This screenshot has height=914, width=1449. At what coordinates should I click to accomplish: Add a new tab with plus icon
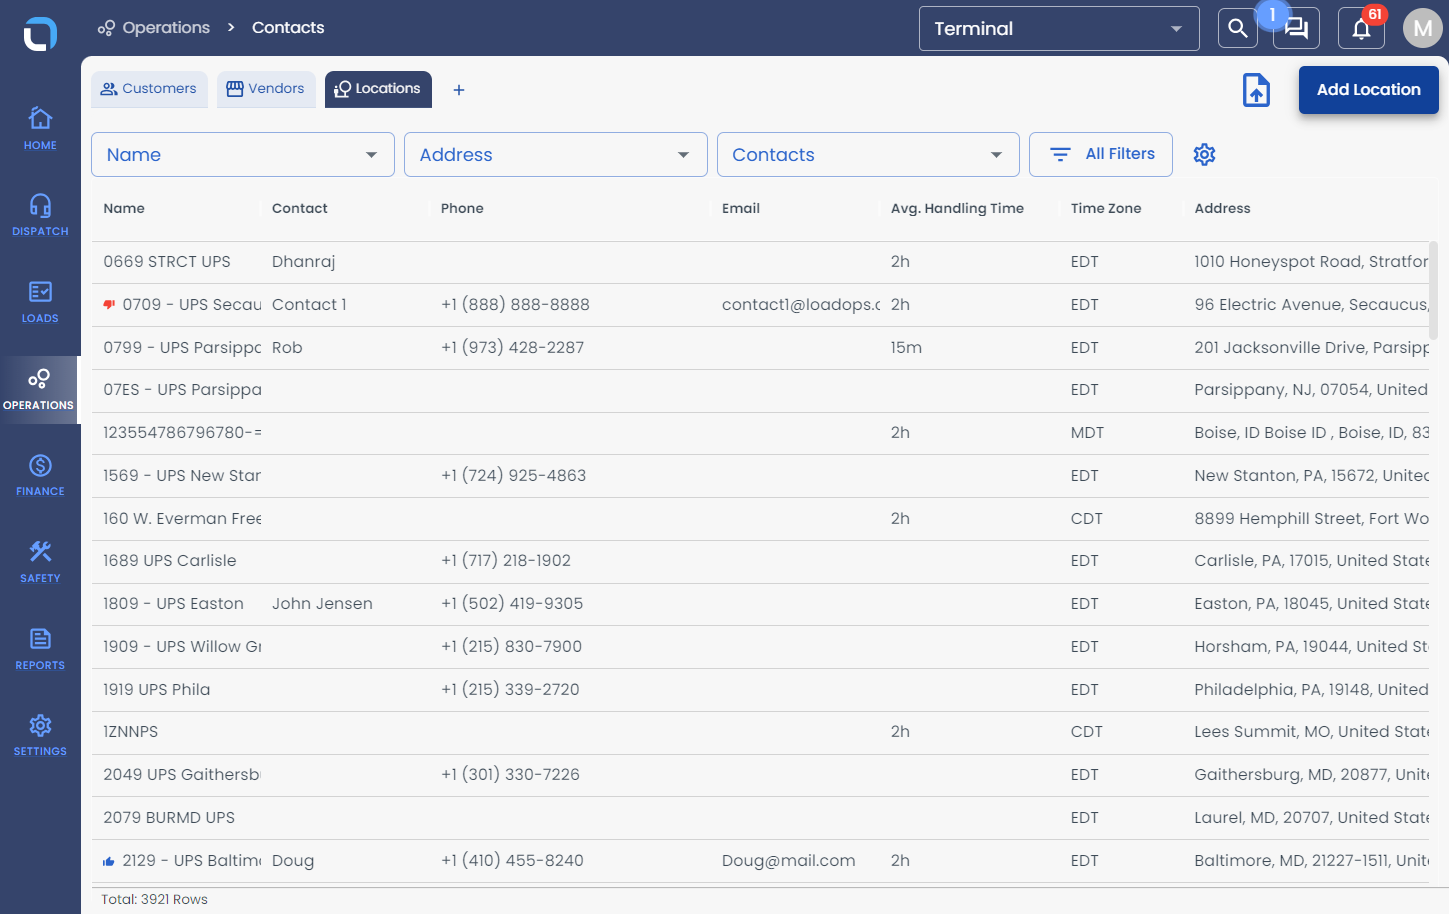point(459,90)
